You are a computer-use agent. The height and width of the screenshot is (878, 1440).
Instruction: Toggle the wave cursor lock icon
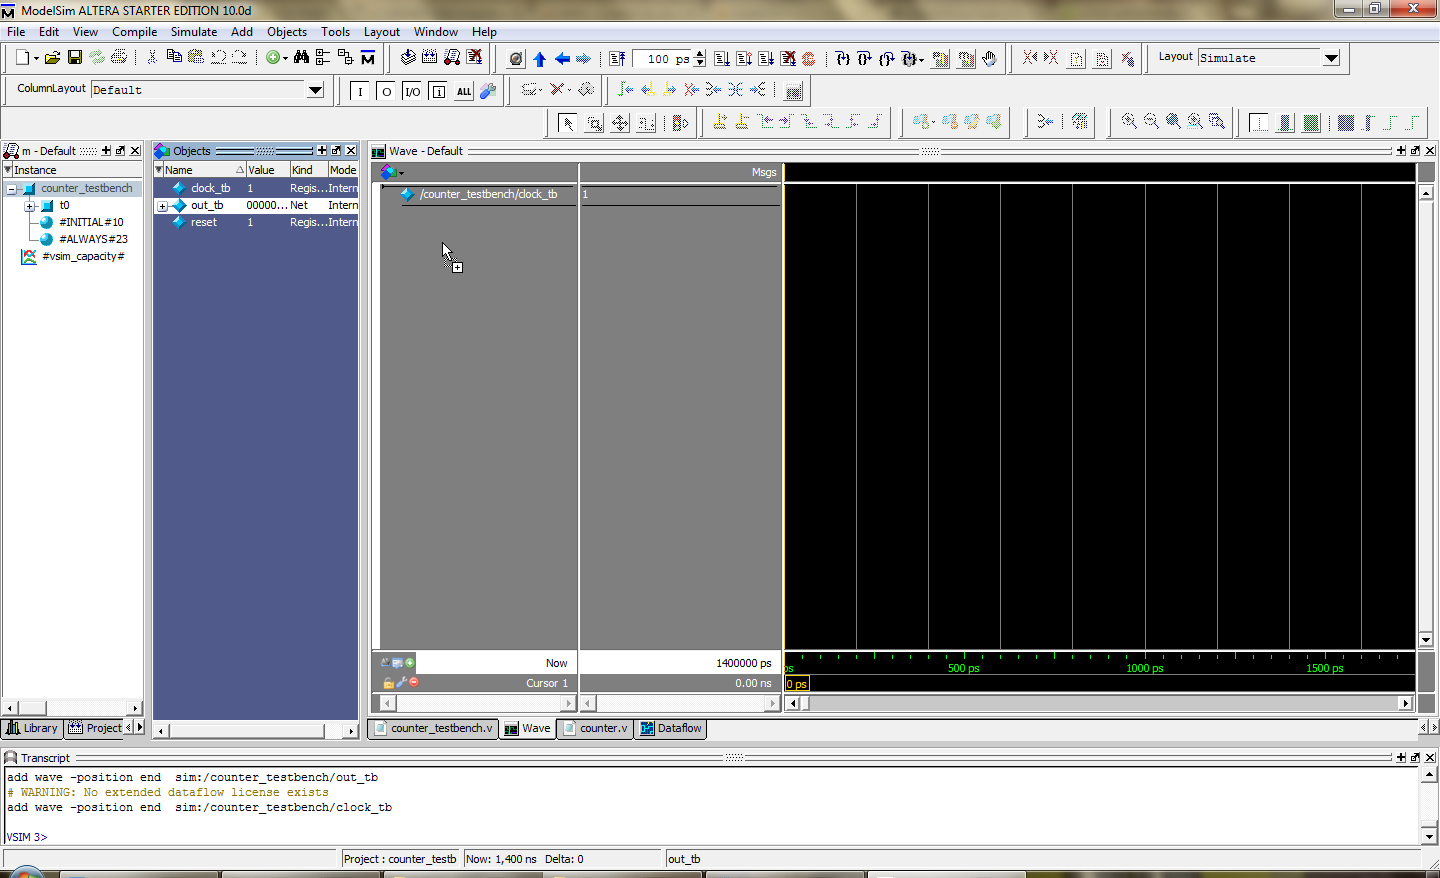[x=388, y=683]
